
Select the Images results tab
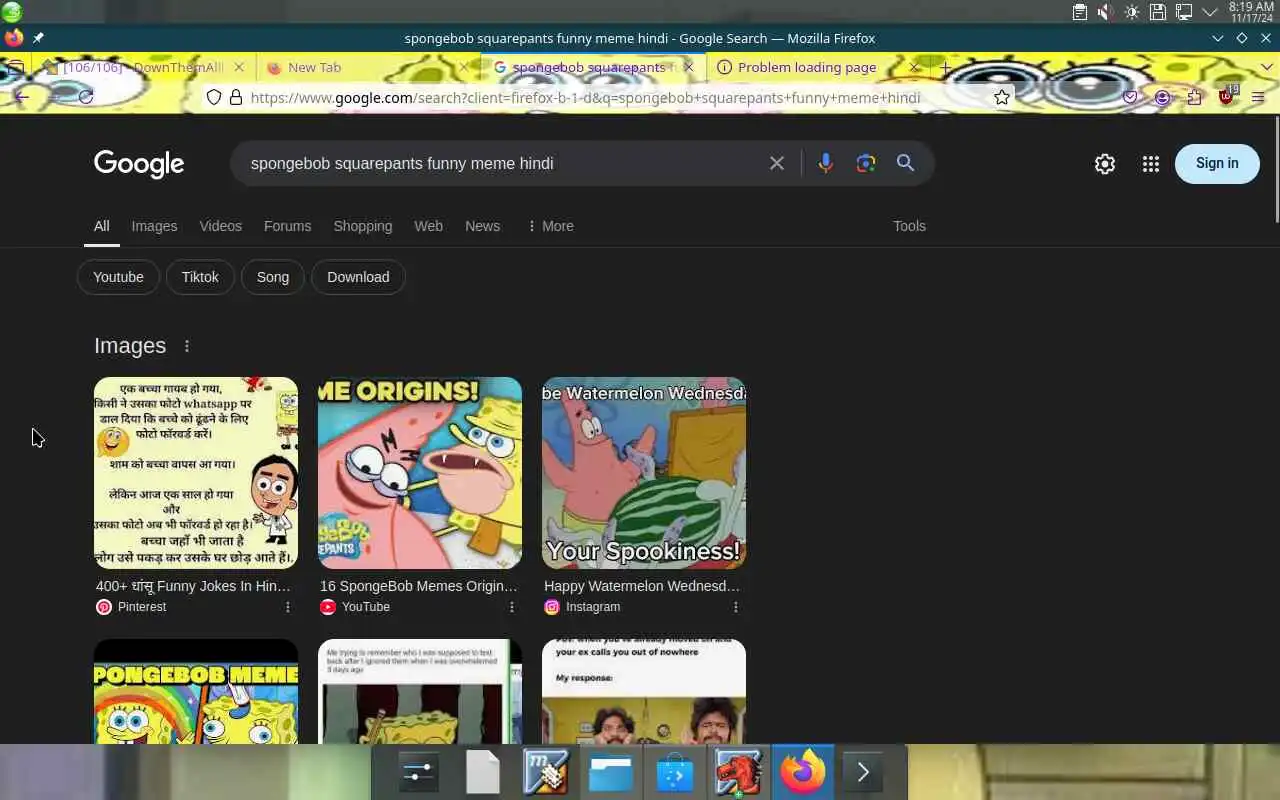(x=154, y=226)
